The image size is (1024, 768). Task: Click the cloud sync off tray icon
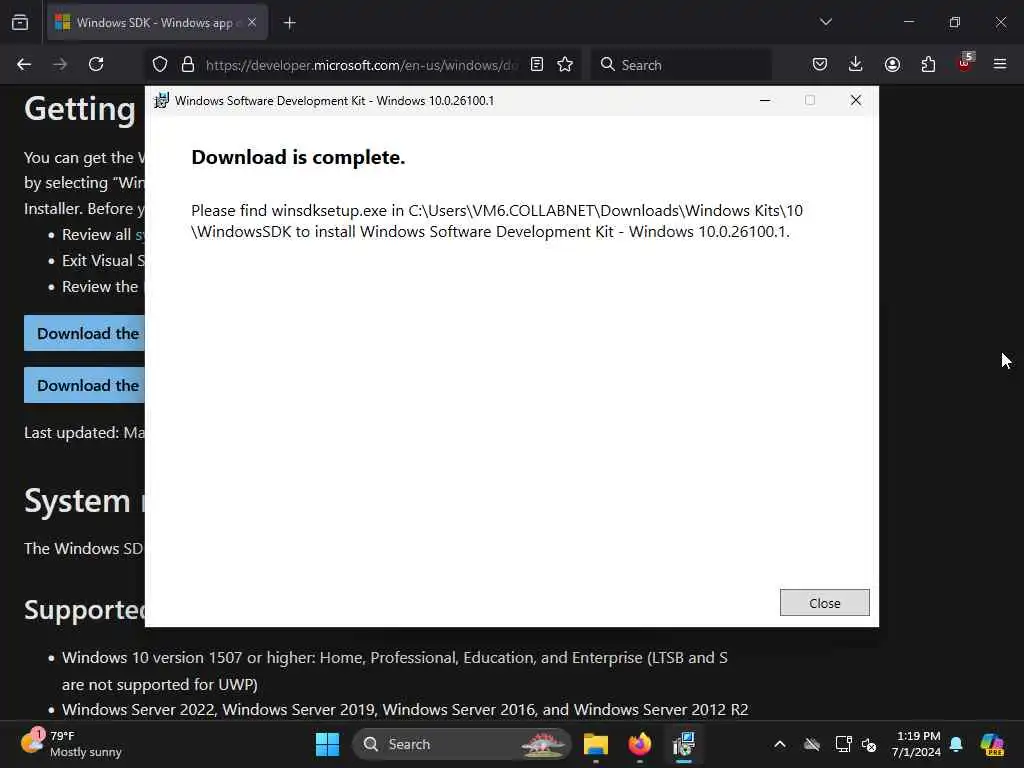click(x=812, y=744)
